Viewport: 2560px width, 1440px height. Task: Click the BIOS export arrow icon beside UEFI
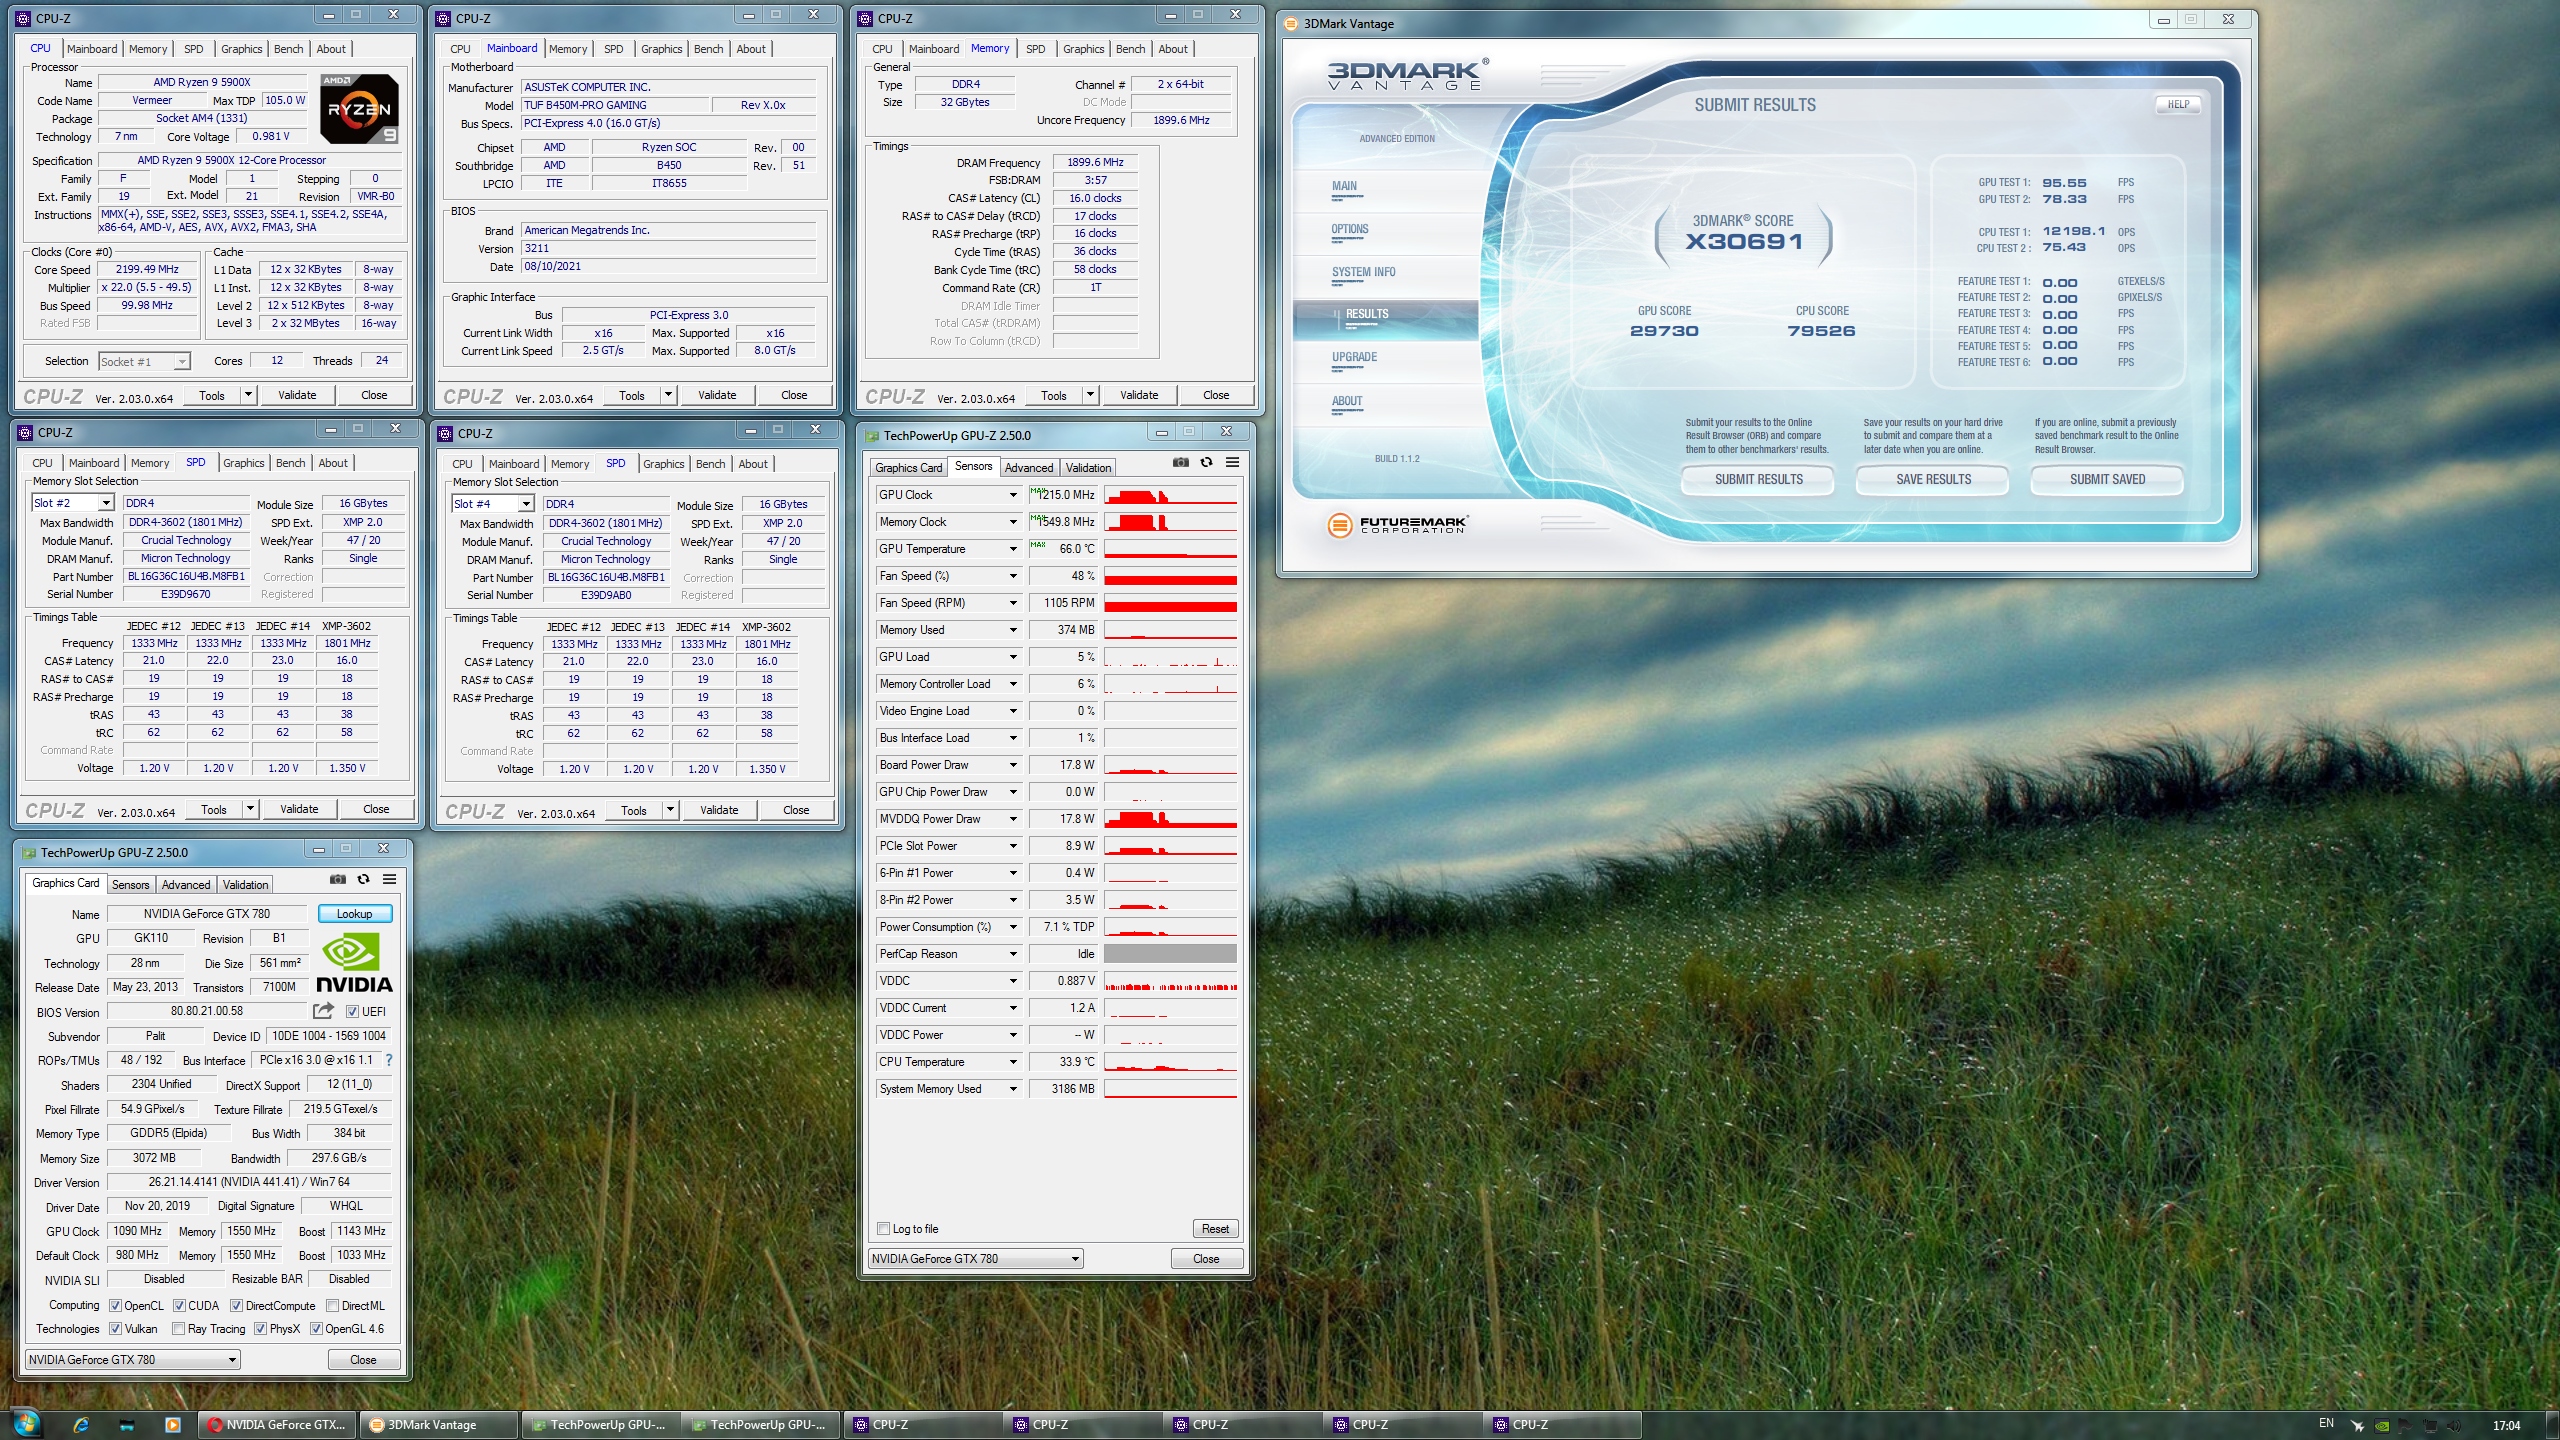(x=323, y=1011)
